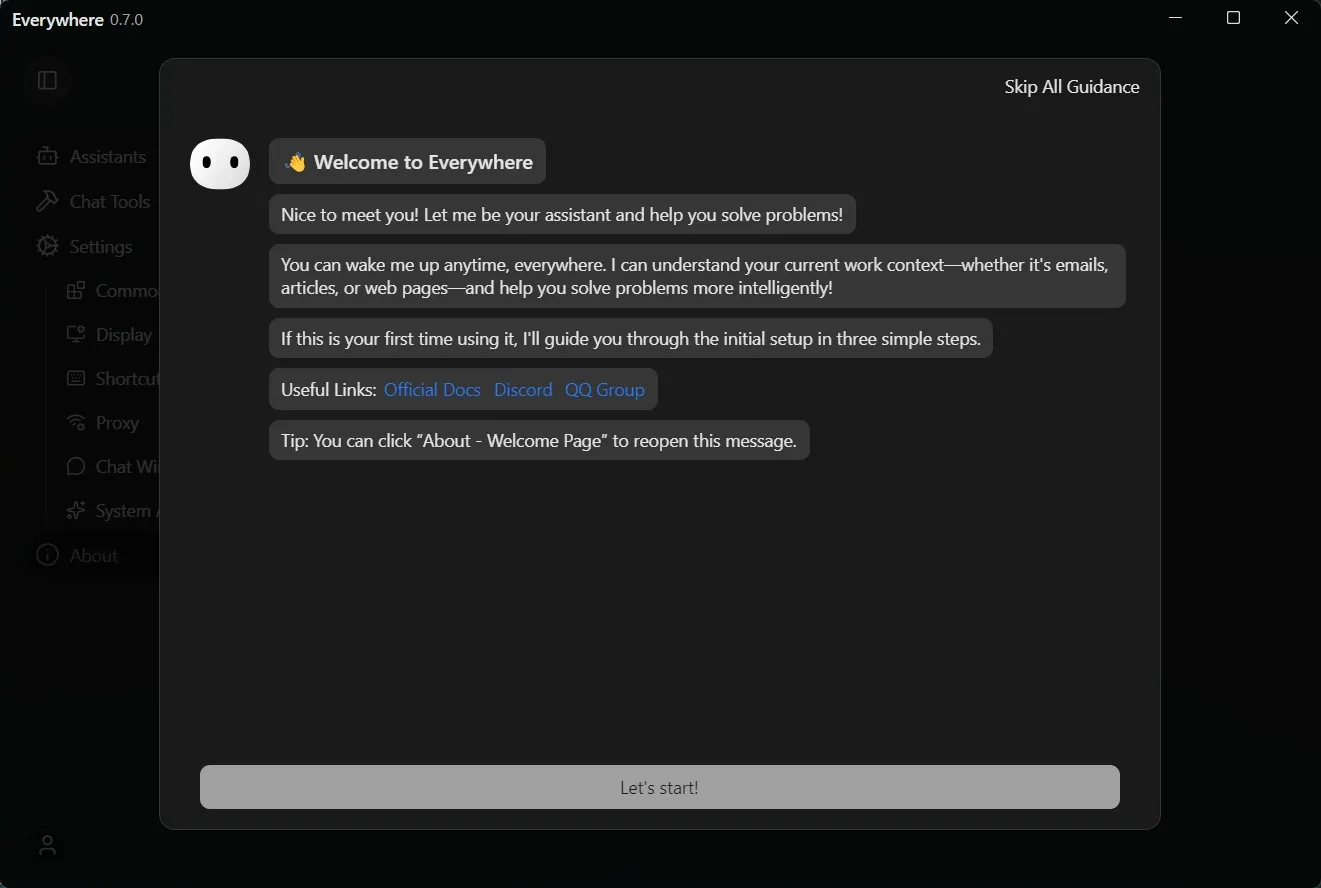Image resolution: width=1321 pixels, height=888 pixels.
Task: Click the "Nice to meet you!" message
Action: (x=562, y=215)
